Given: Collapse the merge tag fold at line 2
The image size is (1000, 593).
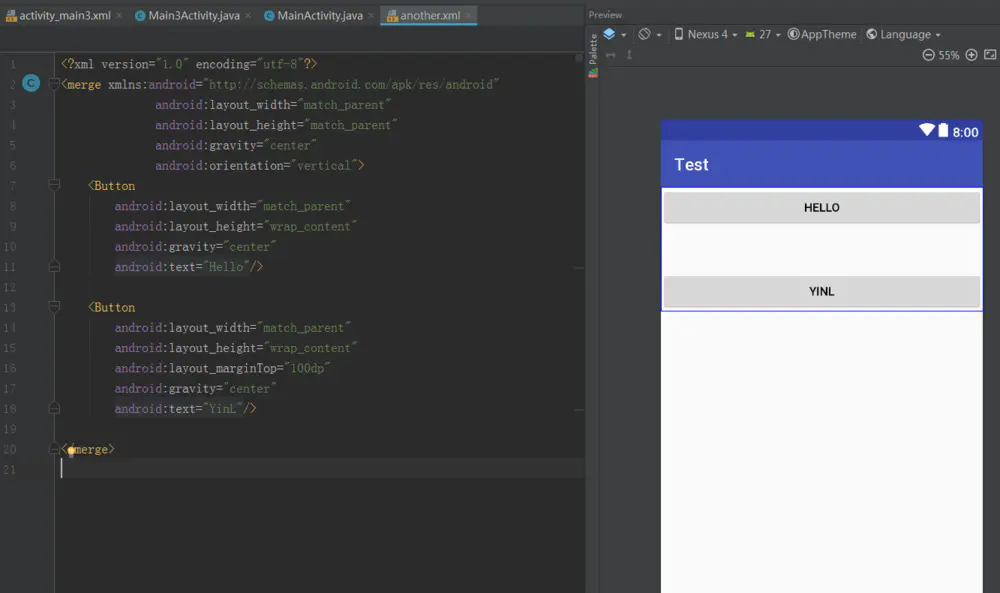Looking at the screenshot, I should click(x=54, y=84).
